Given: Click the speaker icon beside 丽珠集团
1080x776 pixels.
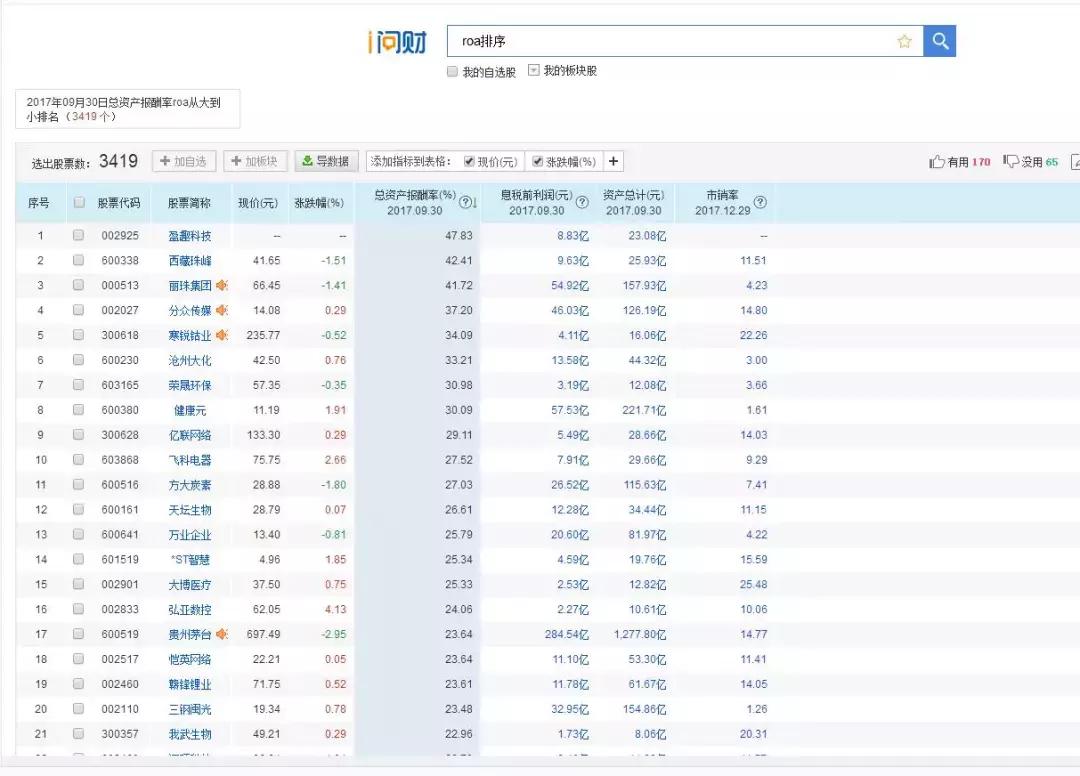Looking at the screenshot, I should click(222, 285).
